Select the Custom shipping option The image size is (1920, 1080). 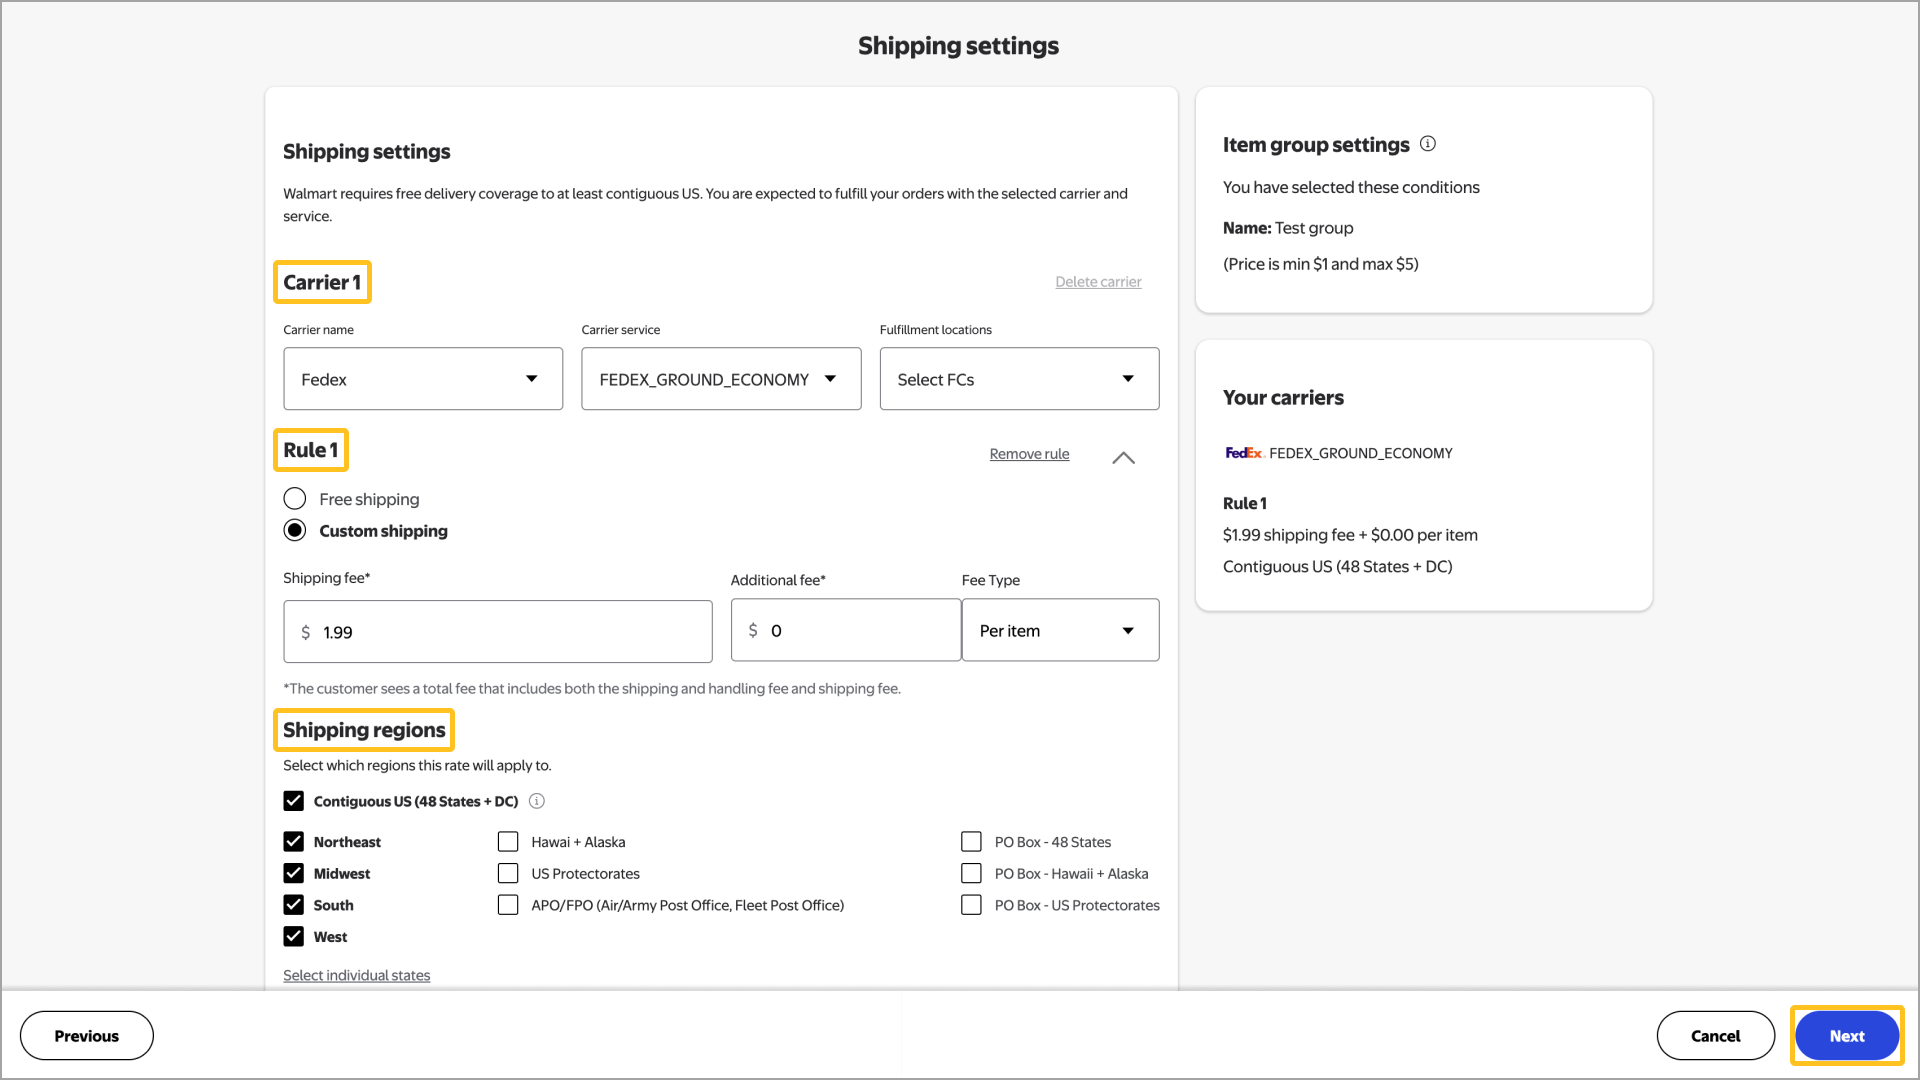(x=295, y=530)
